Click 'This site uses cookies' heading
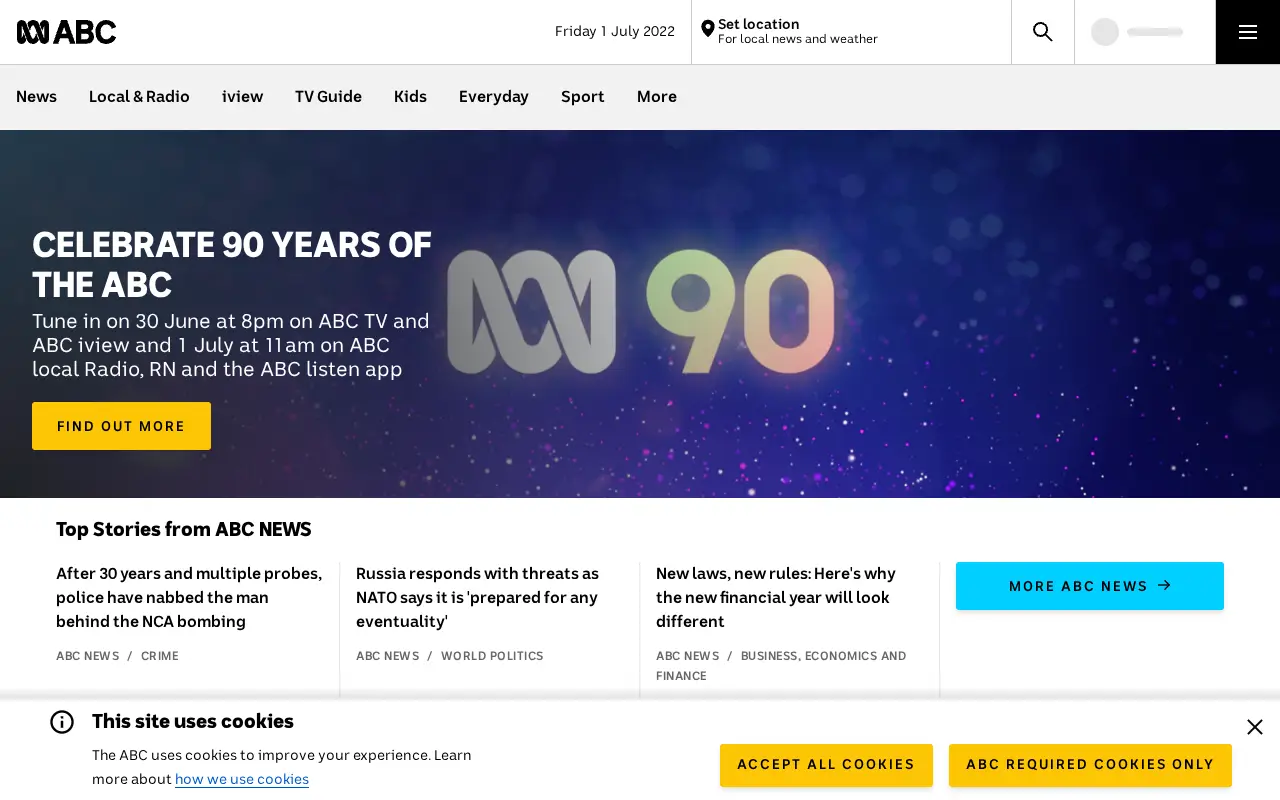The width and height of the screenshot is (1280, 800). pyautogui.click(x=193, y=722)
